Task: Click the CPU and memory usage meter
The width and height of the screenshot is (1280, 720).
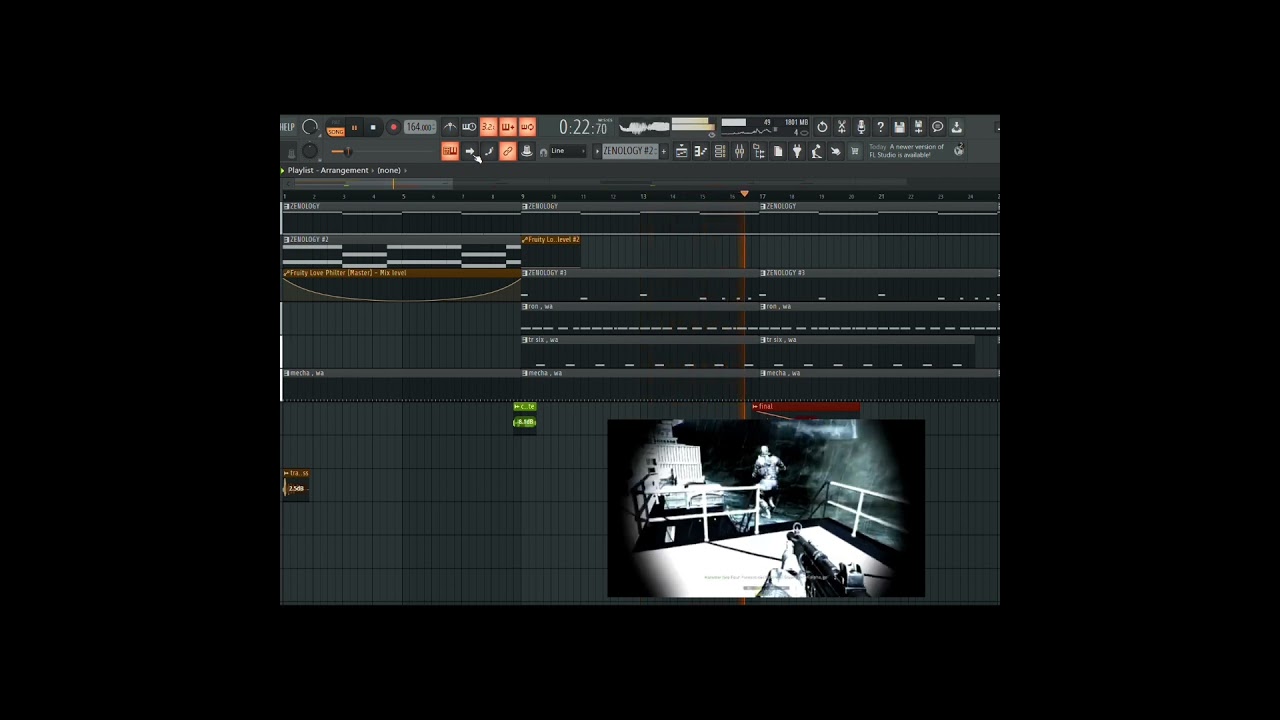Action: point(766,127)
